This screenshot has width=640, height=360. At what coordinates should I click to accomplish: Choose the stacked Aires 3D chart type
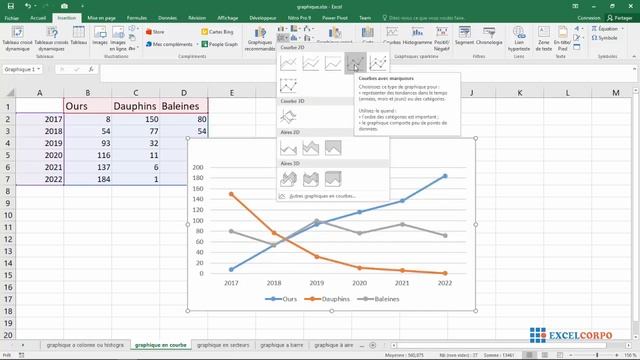(x=311, y=179)
